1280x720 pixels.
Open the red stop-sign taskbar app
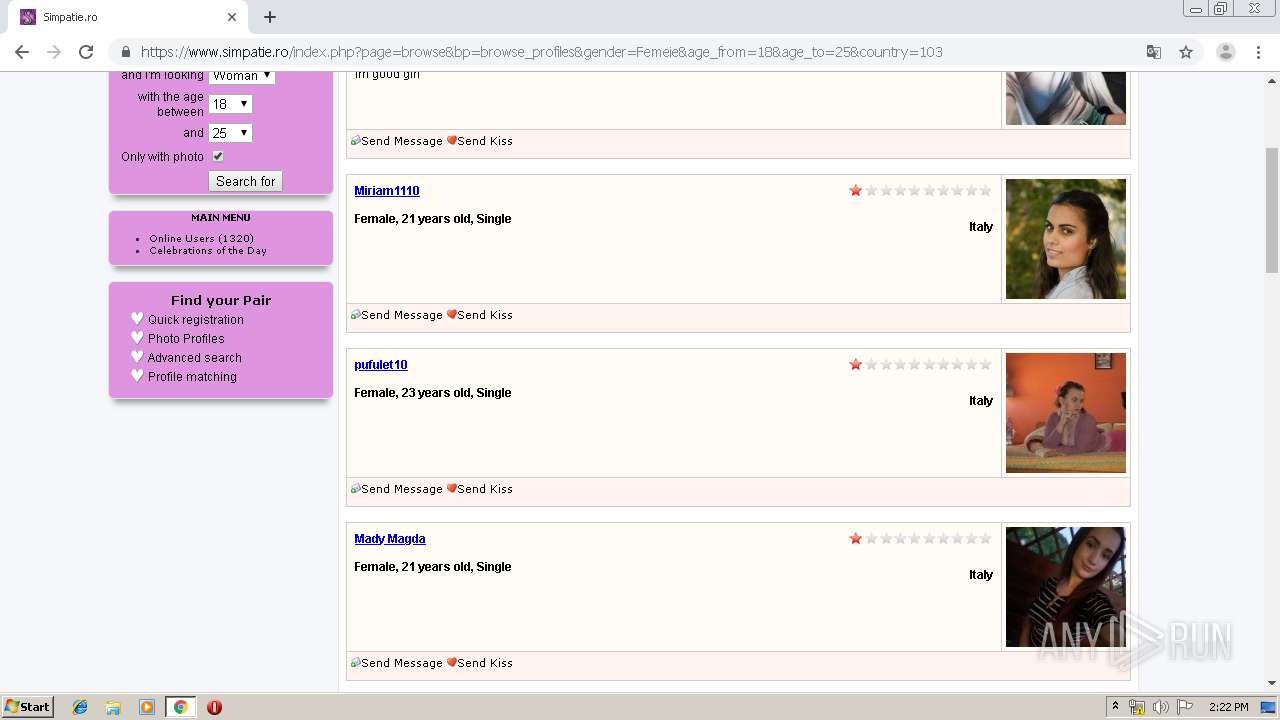click(214, 707)
